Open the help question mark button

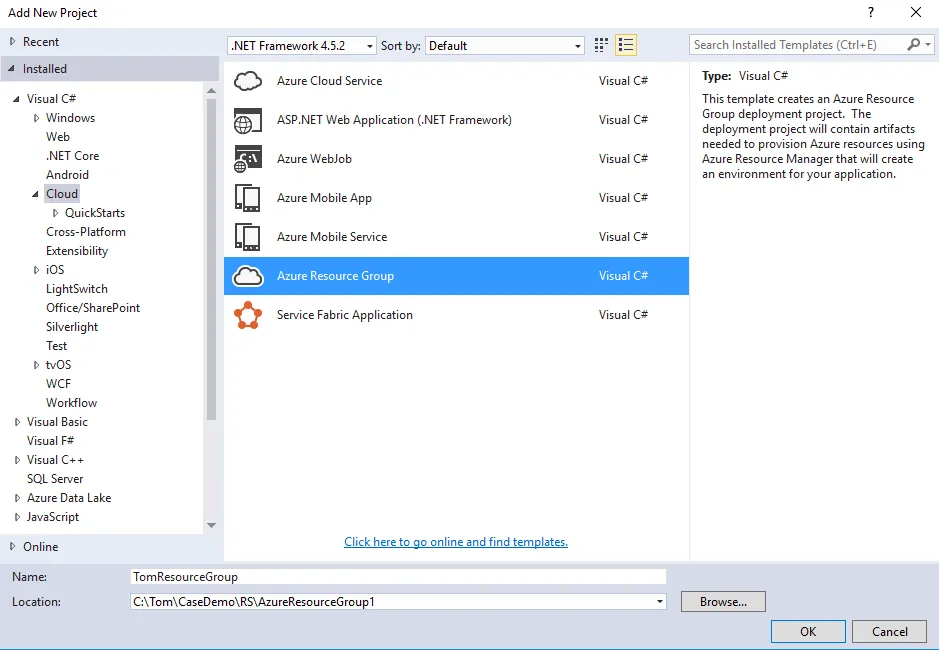coord(871,13)
